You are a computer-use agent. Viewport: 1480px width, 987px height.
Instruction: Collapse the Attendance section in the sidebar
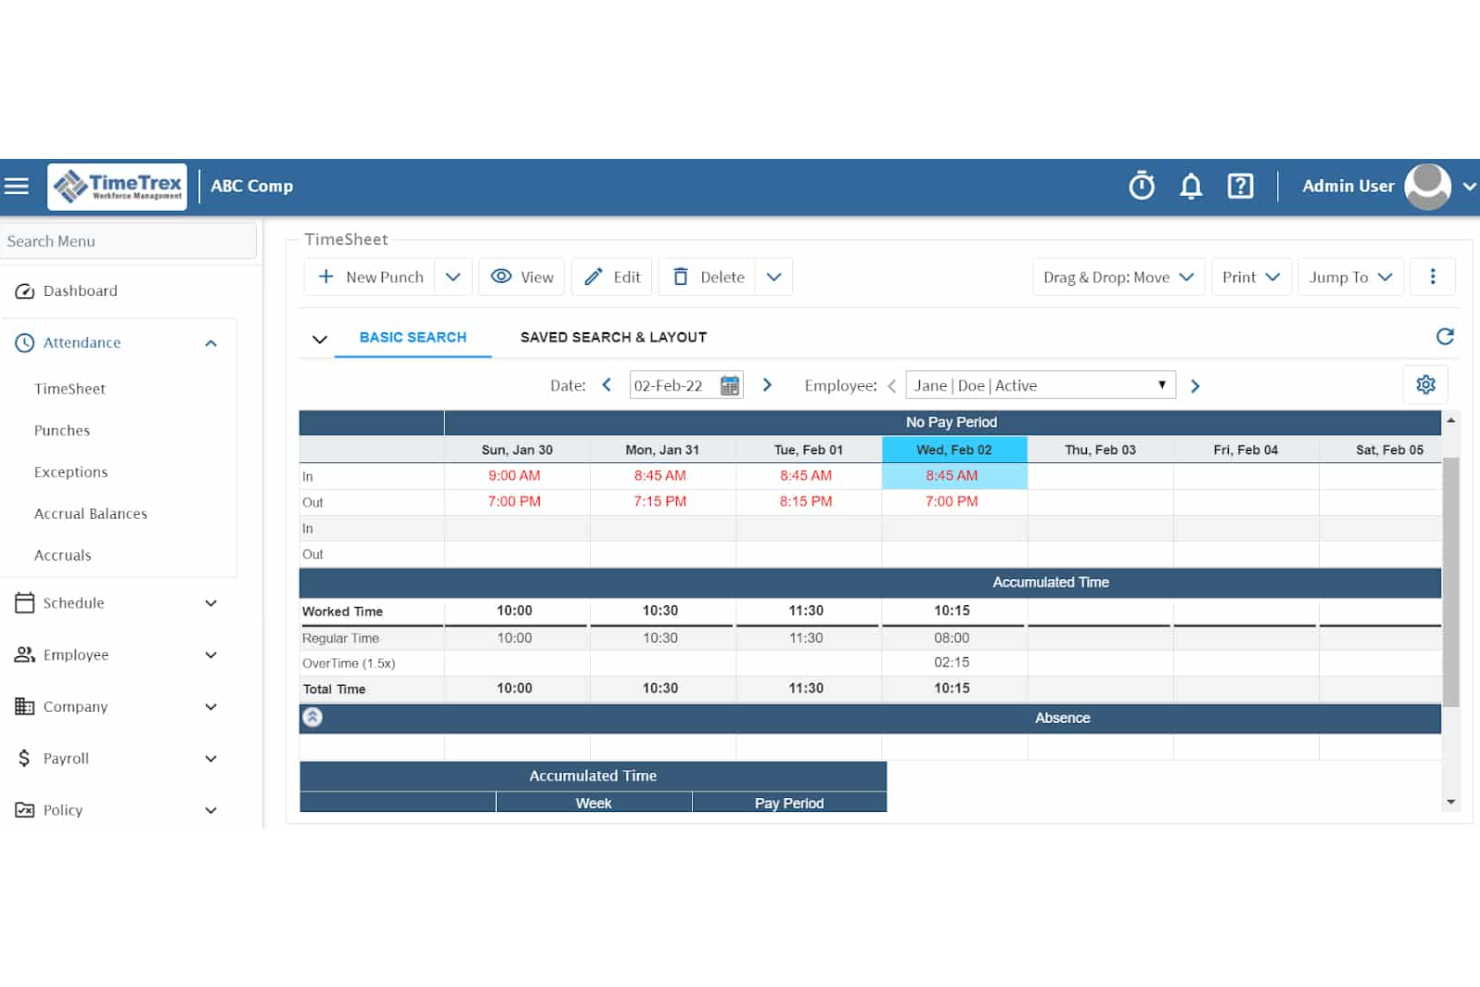pos(210,342)
